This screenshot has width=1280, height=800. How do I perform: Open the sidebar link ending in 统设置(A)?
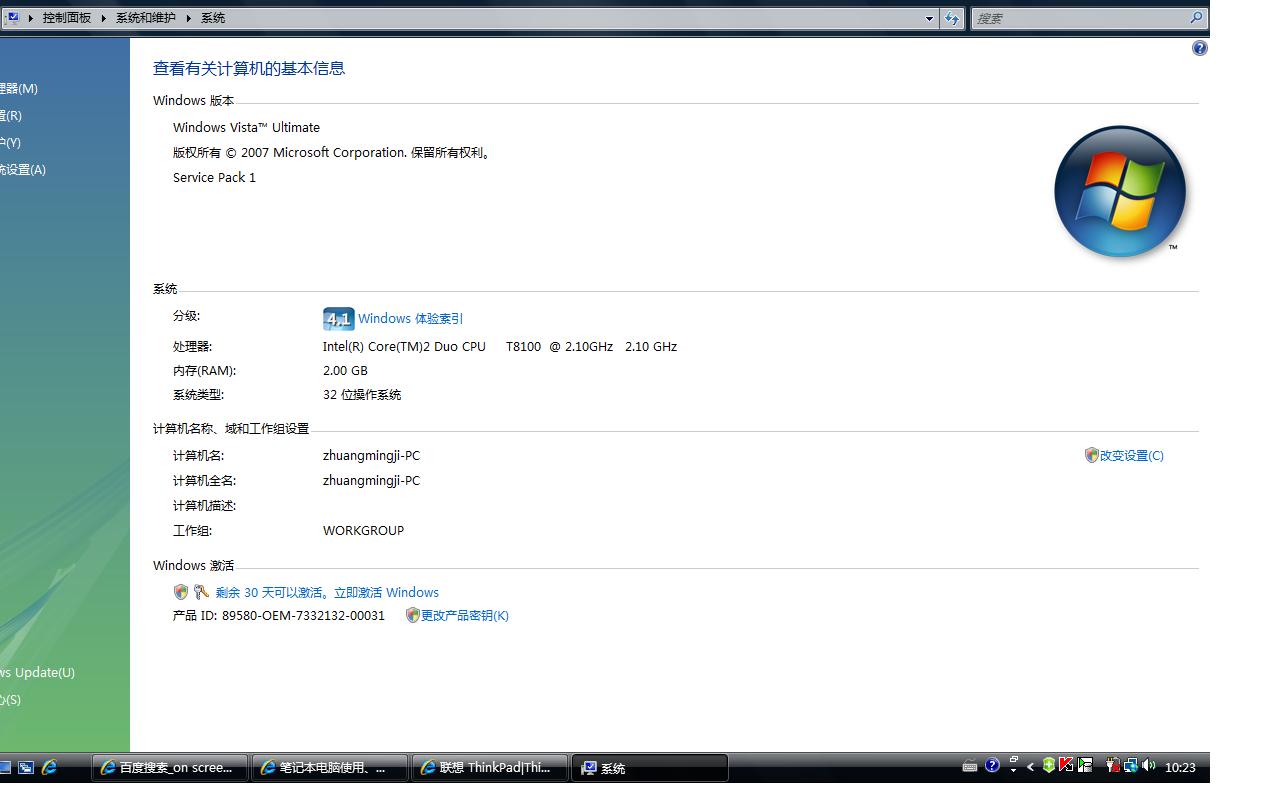coord(23,169)
